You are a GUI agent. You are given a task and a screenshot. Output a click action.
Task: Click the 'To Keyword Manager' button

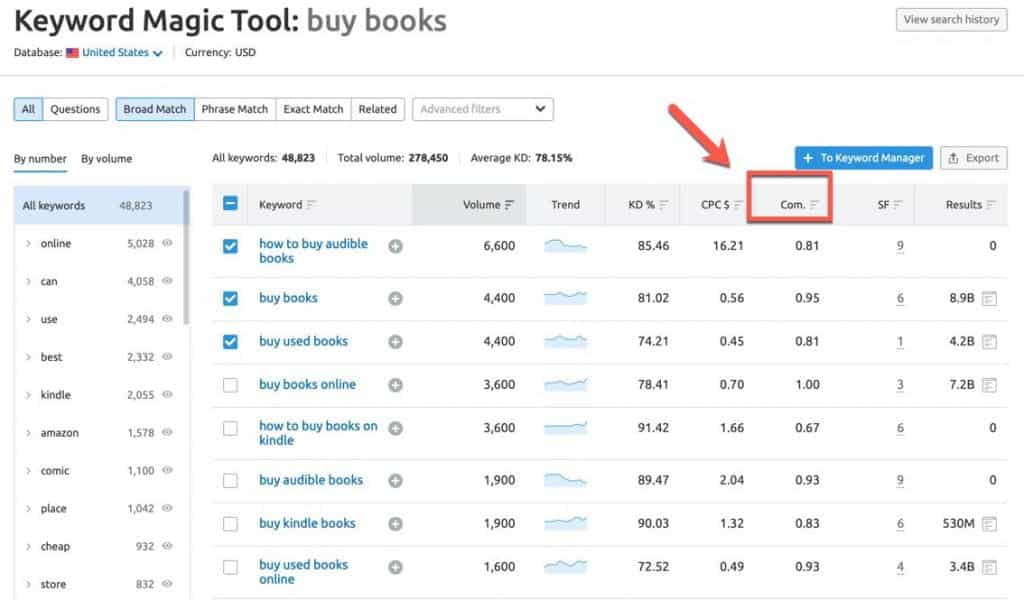point(864,158)
